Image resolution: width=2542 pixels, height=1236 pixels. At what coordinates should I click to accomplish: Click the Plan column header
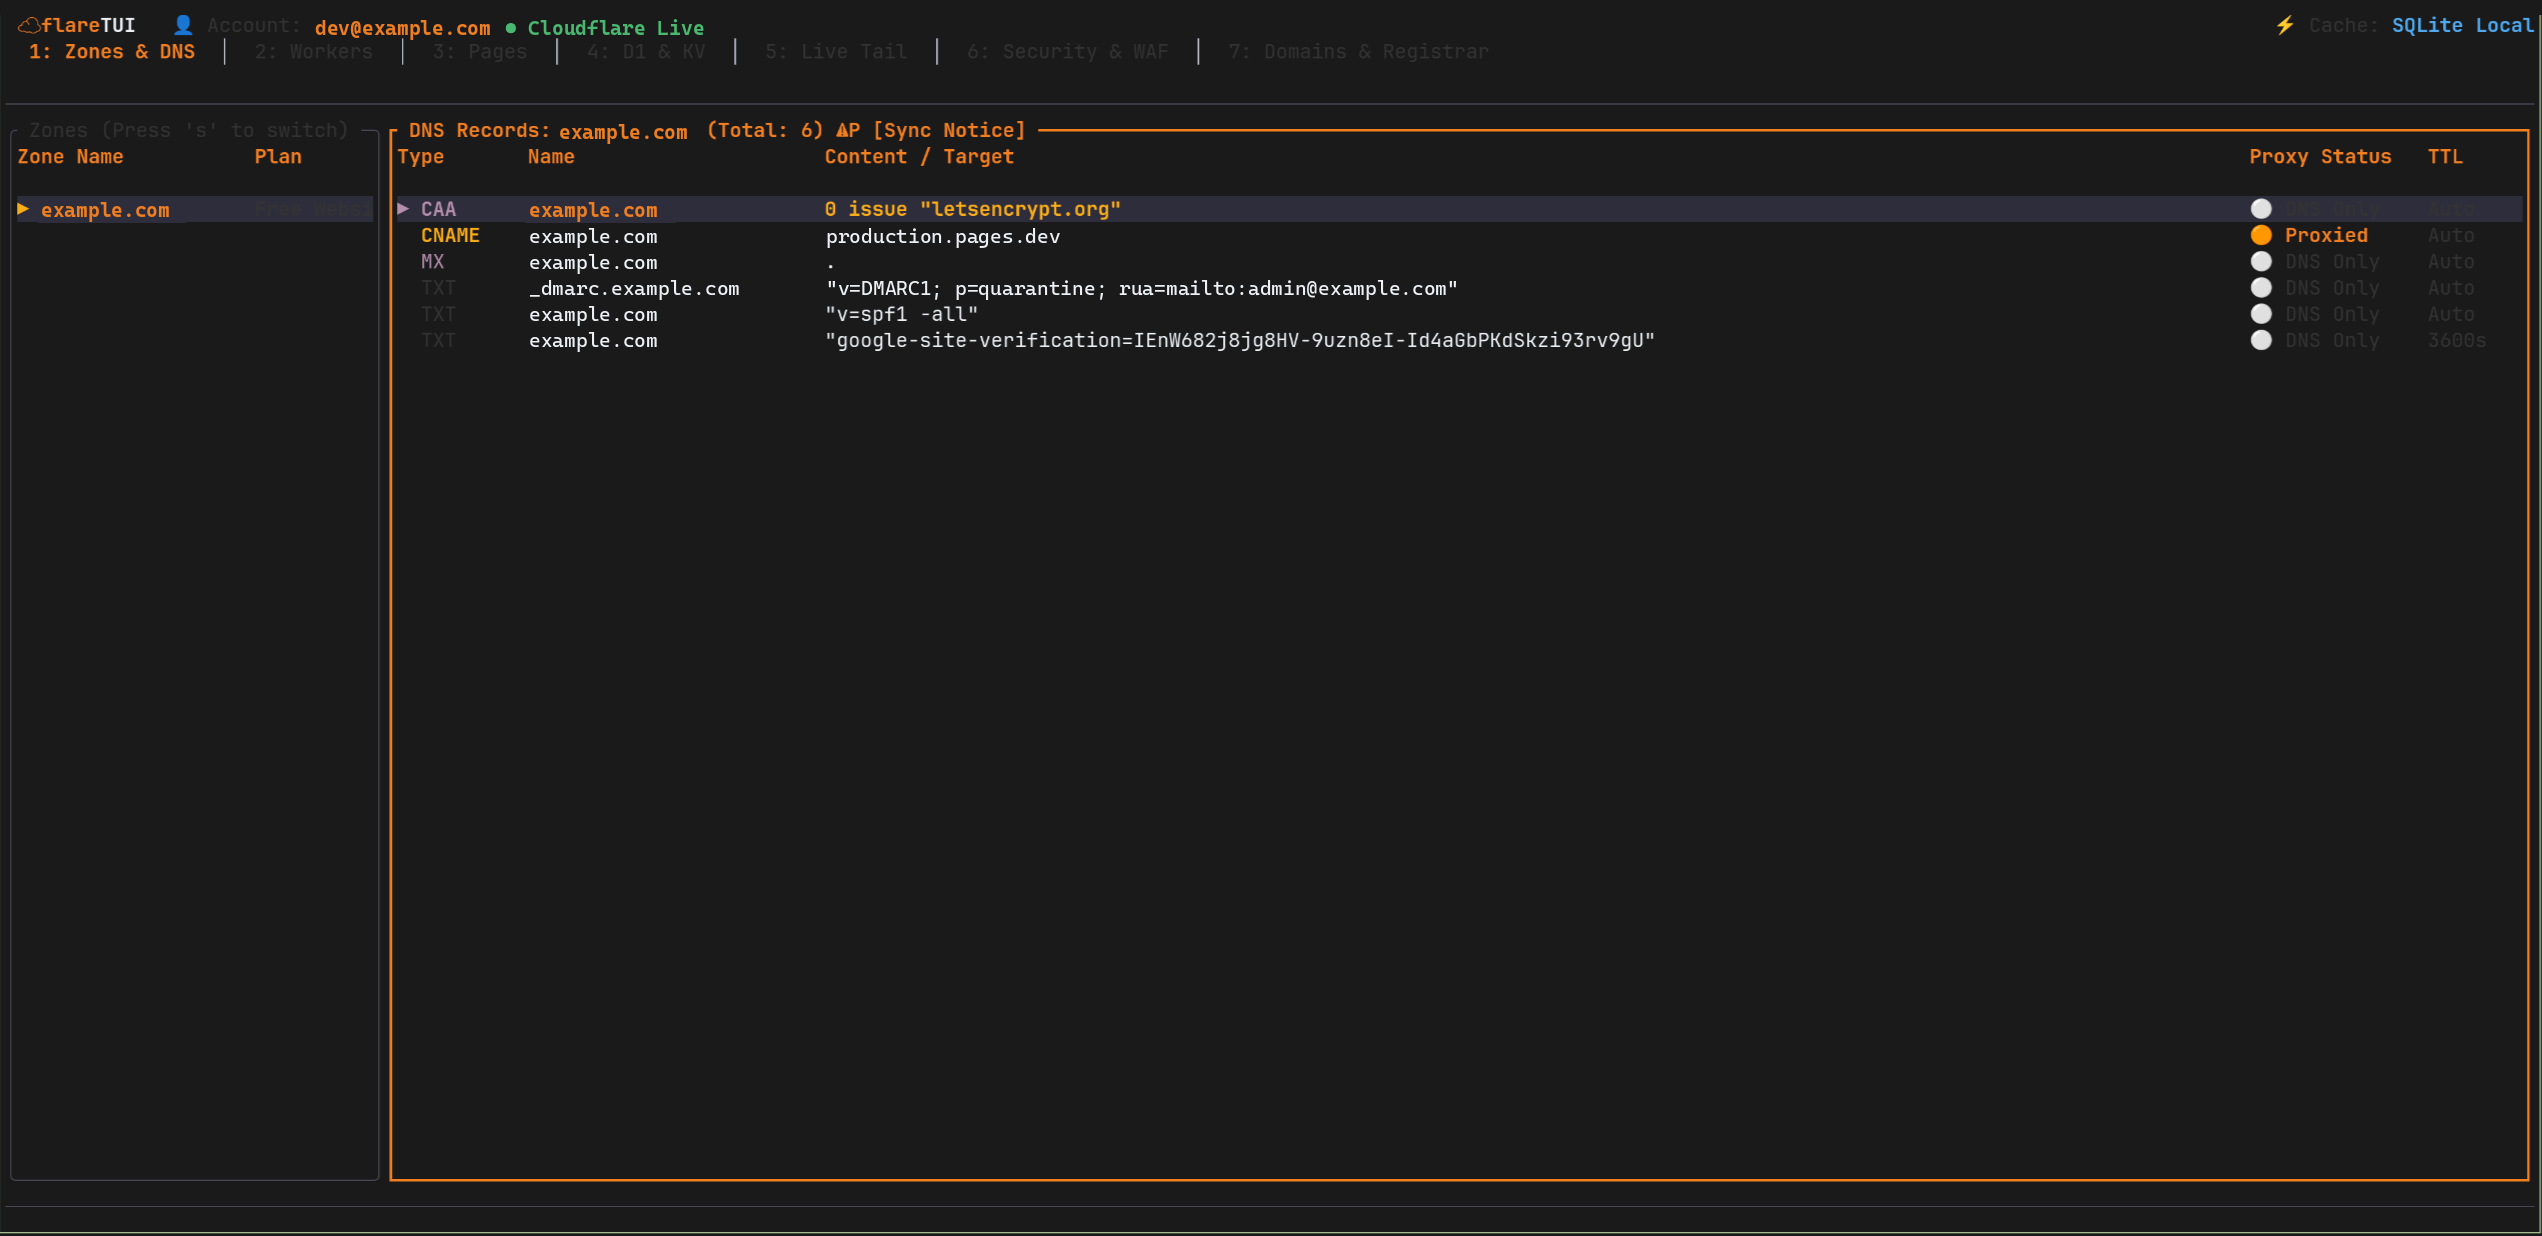coord(278,157)
